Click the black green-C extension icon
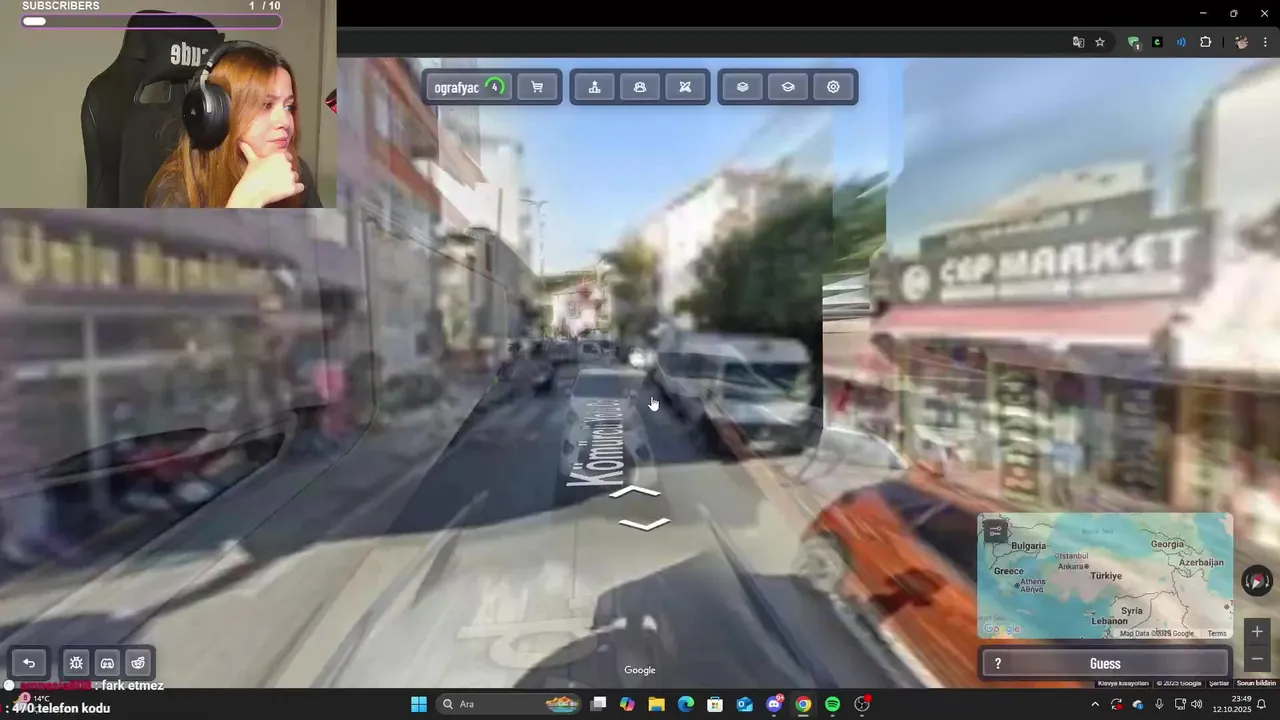The height and width of the screenshot is (720, 1280). (x=1157, y=42)
